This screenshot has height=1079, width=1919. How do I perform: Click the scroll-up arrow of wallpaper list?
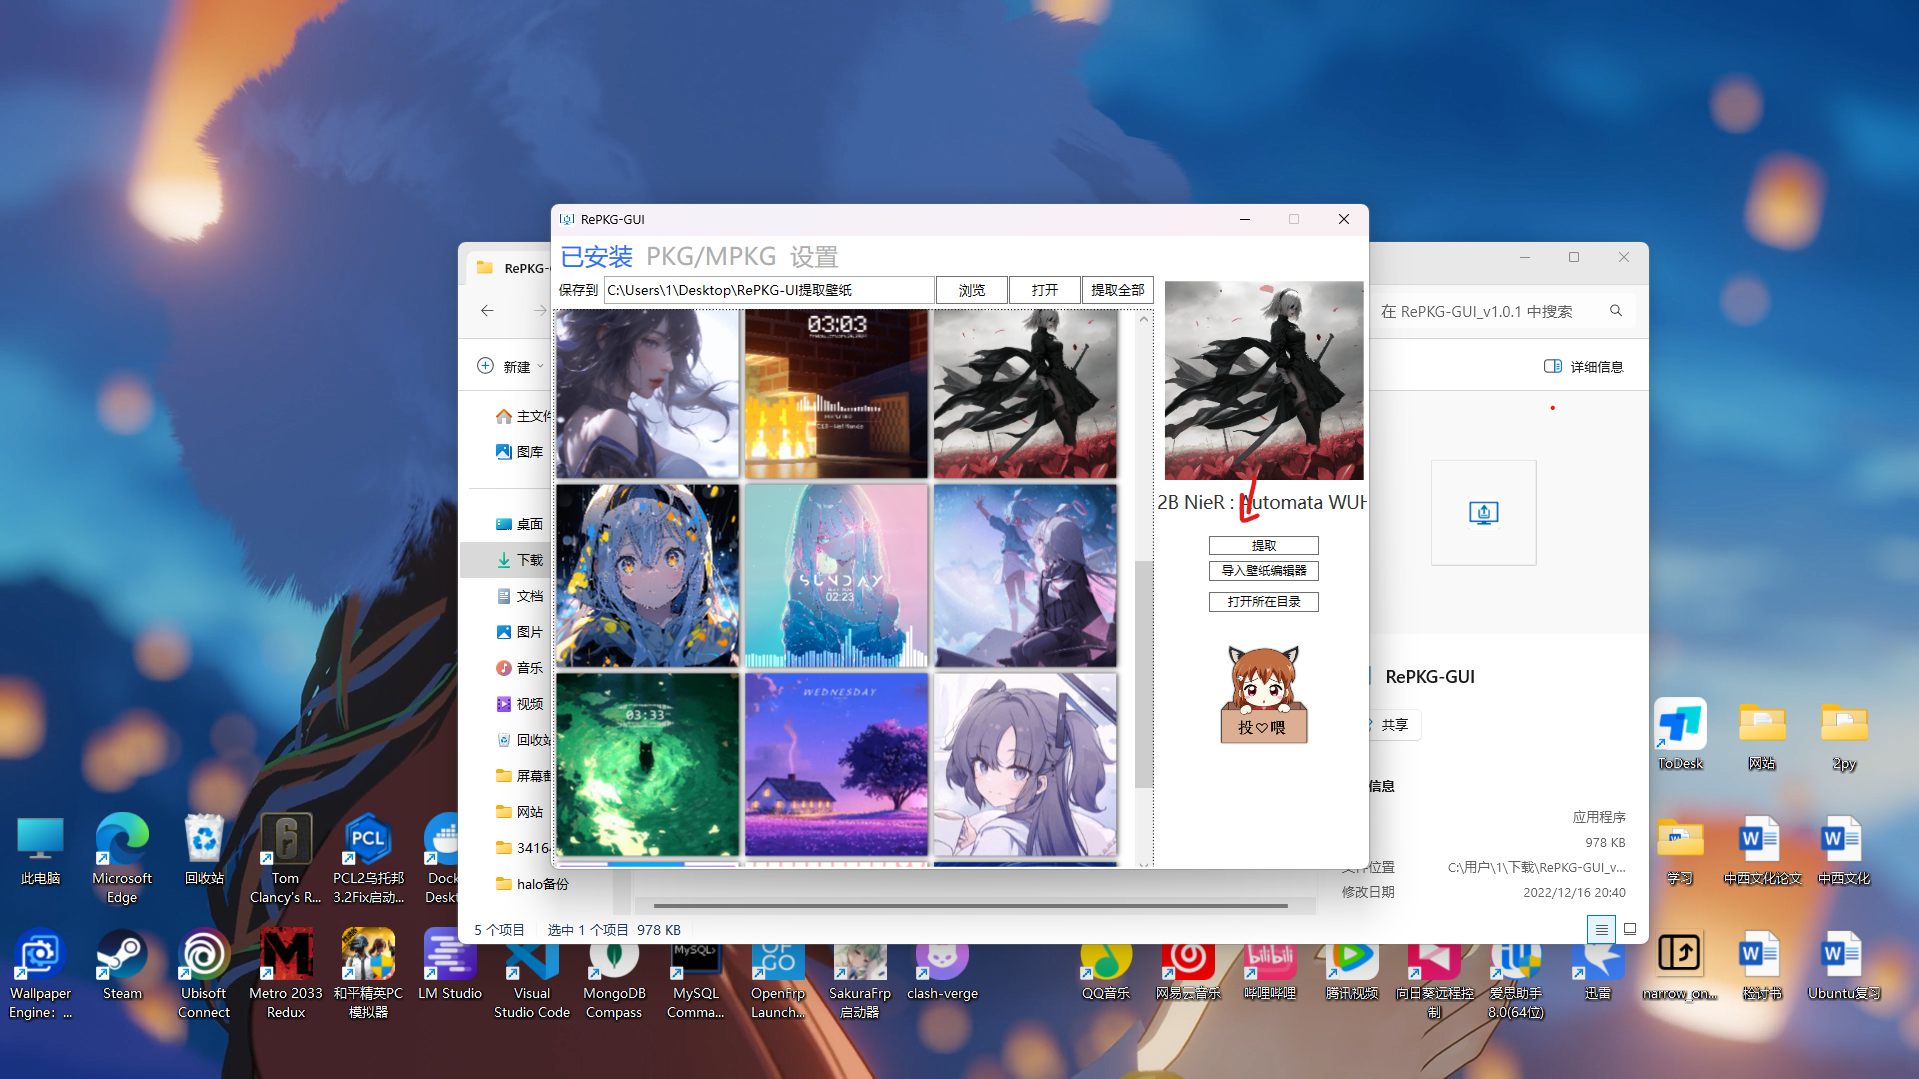pos(1144,319)
